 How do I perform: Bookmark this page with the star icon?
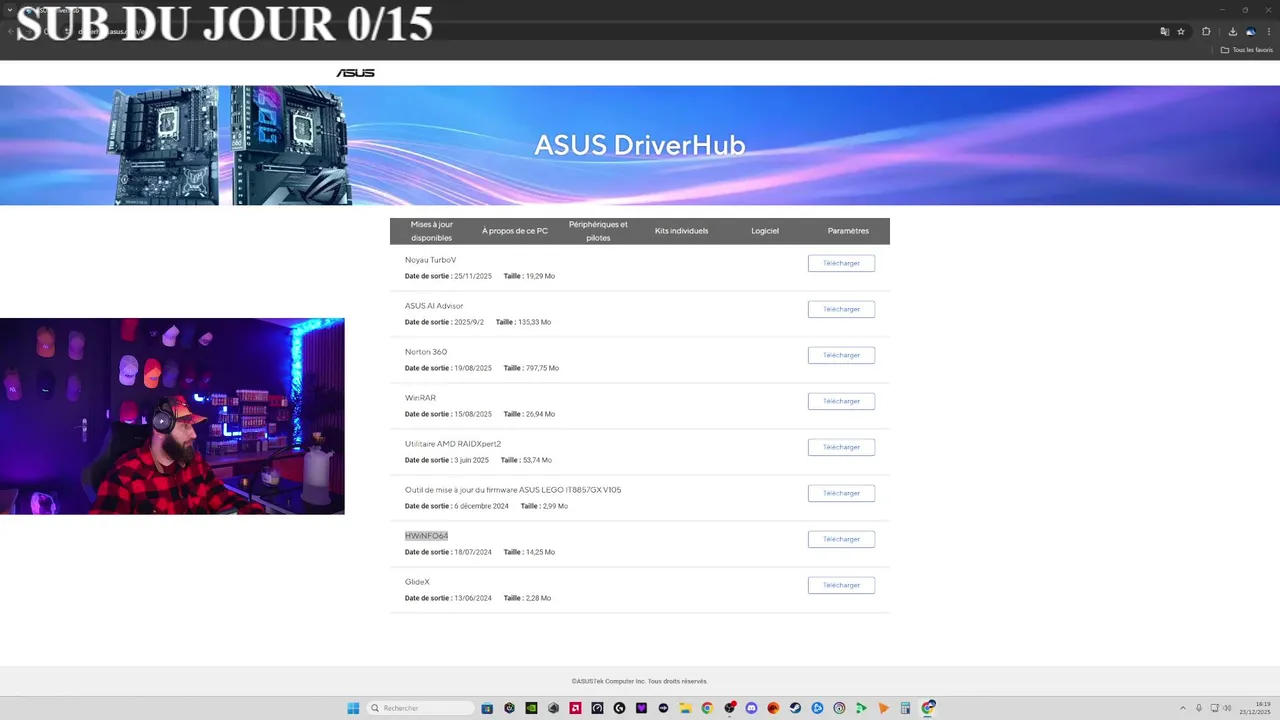(x=1181, y=32)
